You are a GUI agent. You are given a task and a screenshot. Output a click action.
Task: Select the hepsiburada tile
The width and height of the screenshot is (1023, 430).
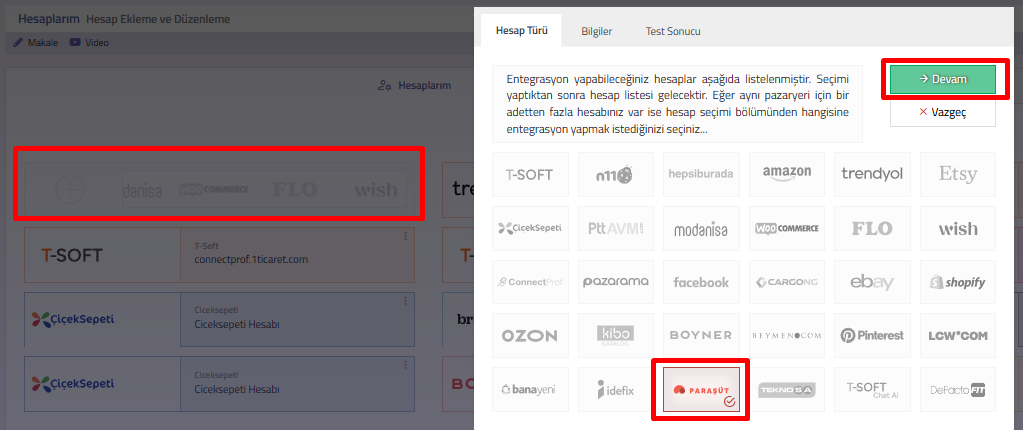pos(701,174)
